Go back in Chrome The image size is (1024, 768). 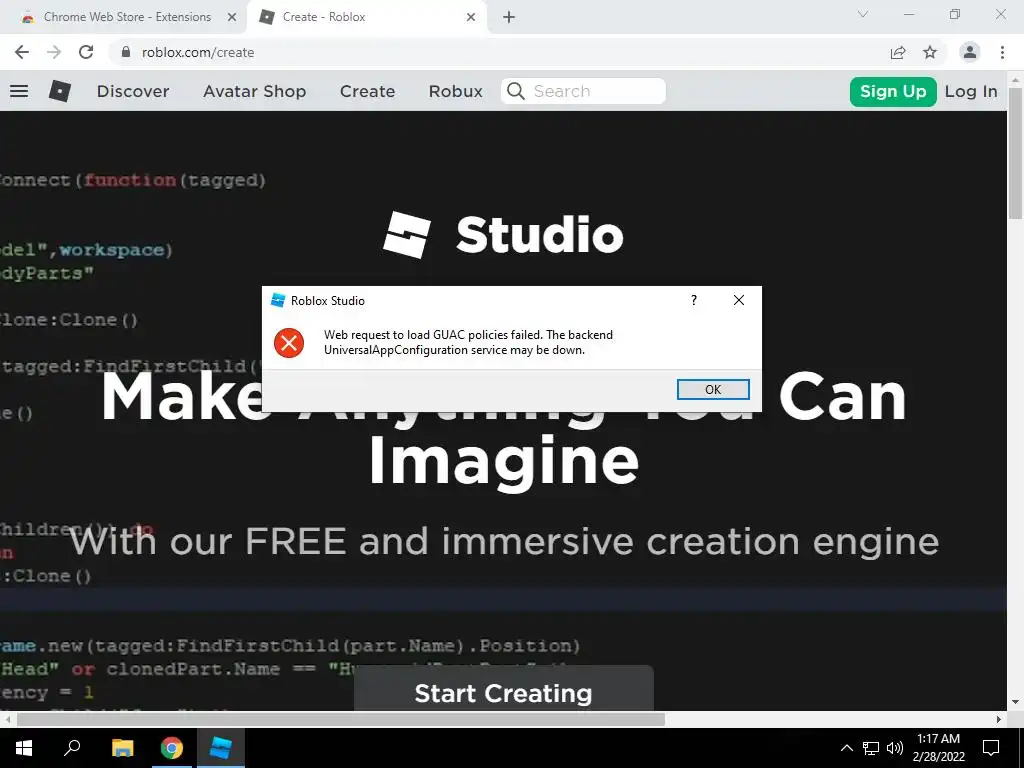click(22, 52)
